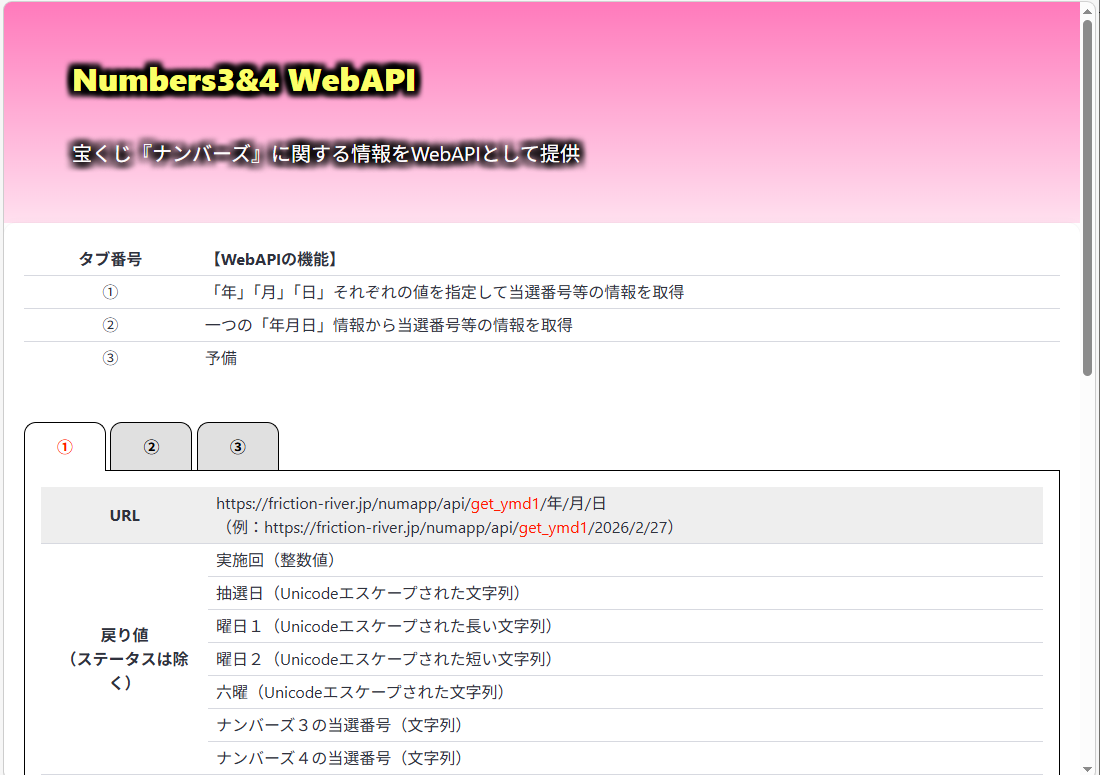Select the 六曜 return value row
Viewport: 1100px width, 775px height.
[361, 692]
